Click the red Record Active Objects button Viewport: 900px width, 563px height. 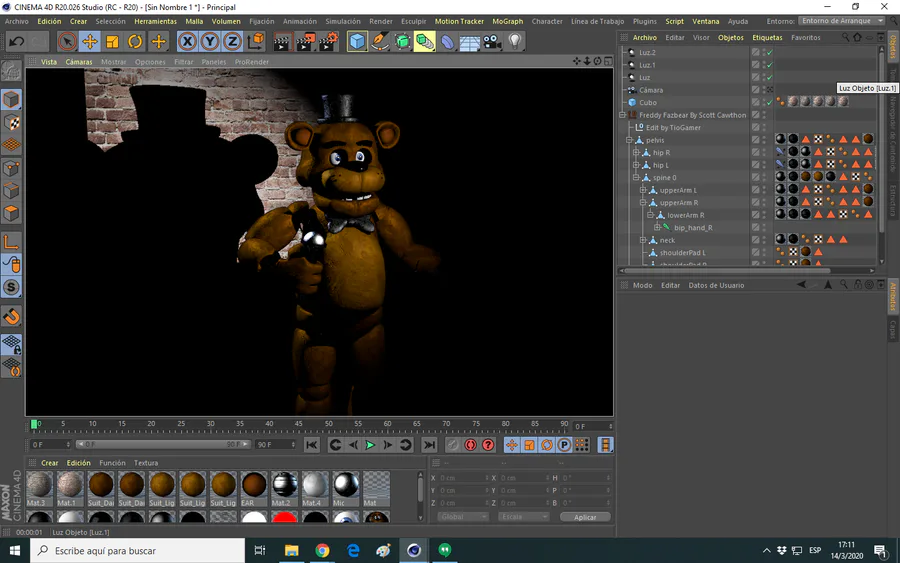[470, 445]
